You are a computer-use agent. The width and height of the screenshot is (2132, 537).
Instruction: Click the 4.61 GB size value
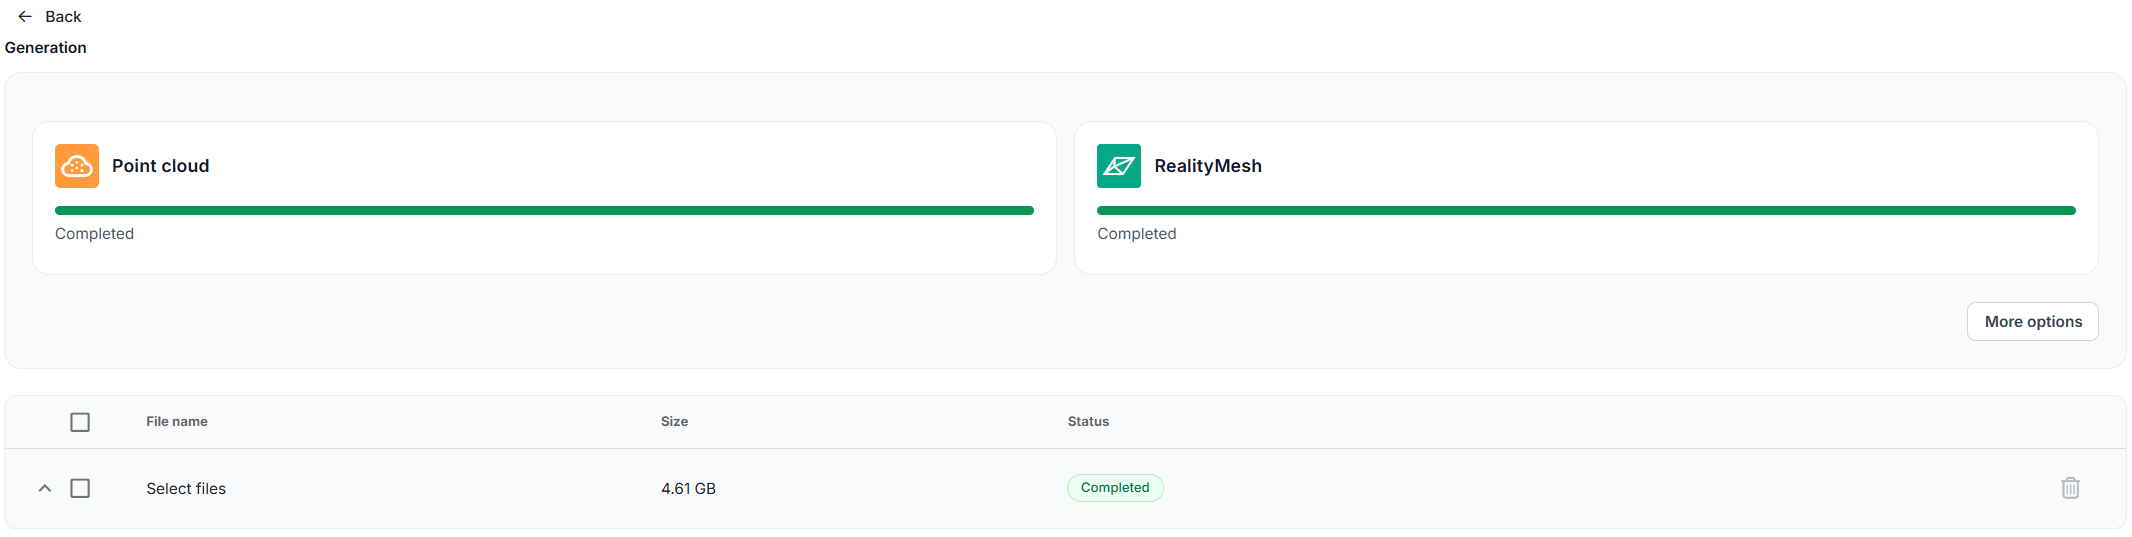[x=688, y=489]
